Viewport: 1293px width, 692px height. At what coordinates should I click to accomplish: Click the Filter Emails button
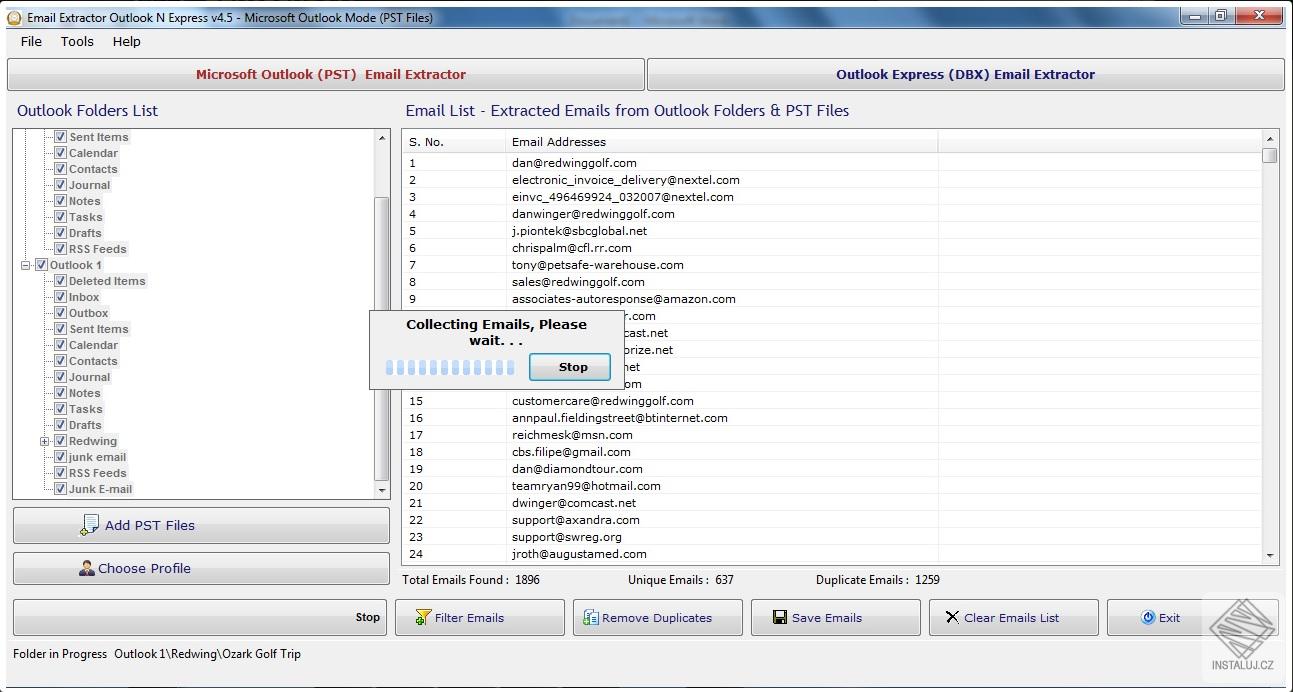[x=480, y=617]
